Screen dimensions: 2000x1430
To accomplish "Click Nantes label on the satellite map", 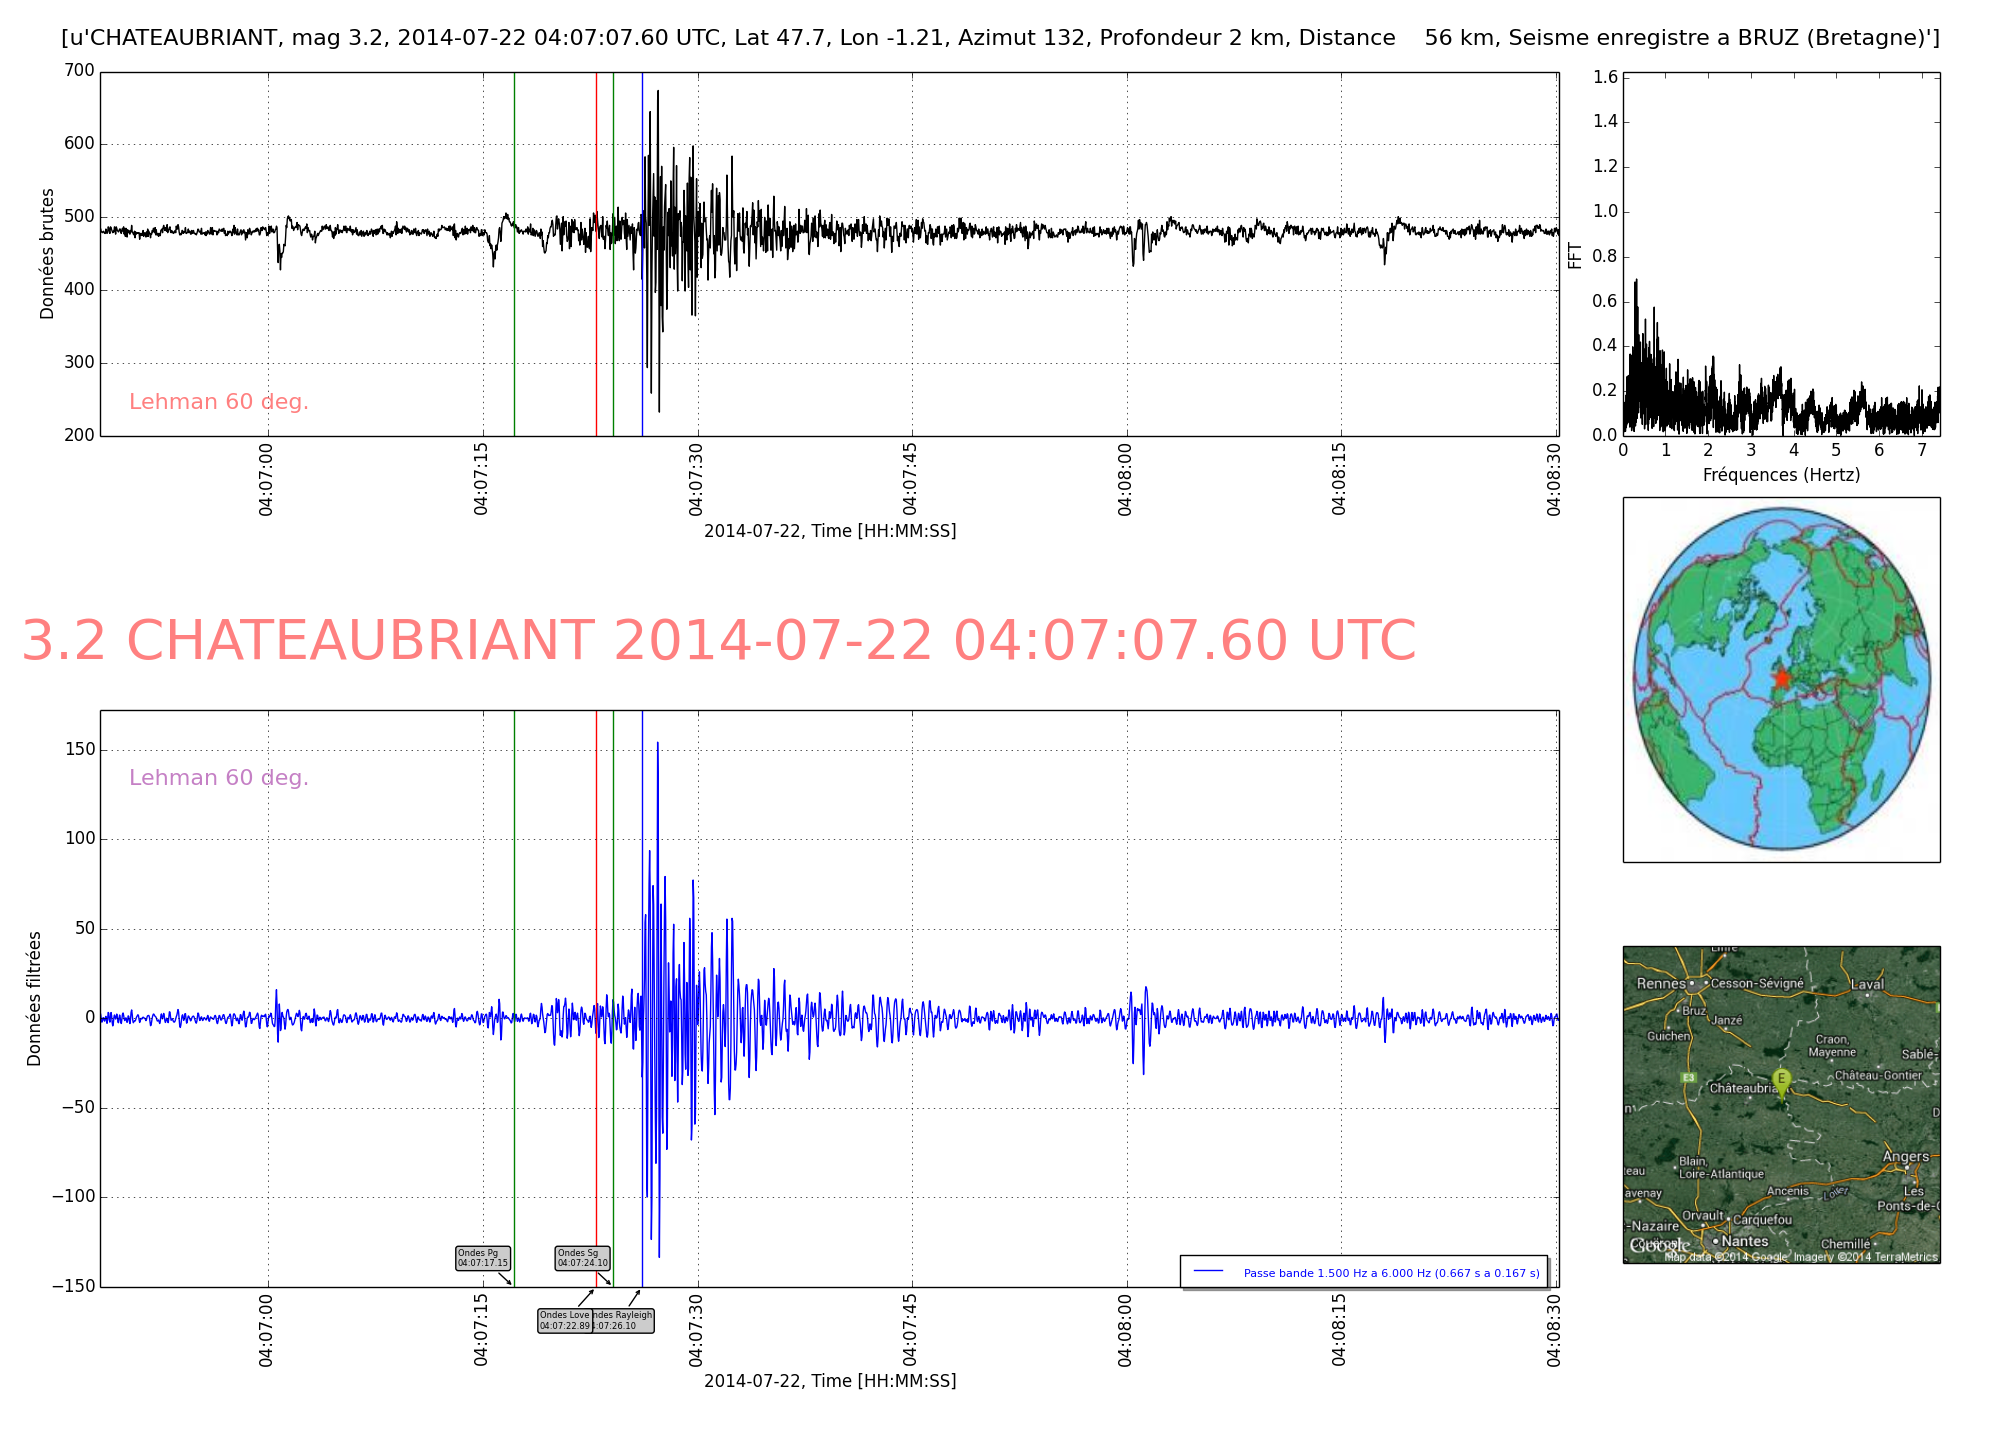I will coord(1744,1241).
